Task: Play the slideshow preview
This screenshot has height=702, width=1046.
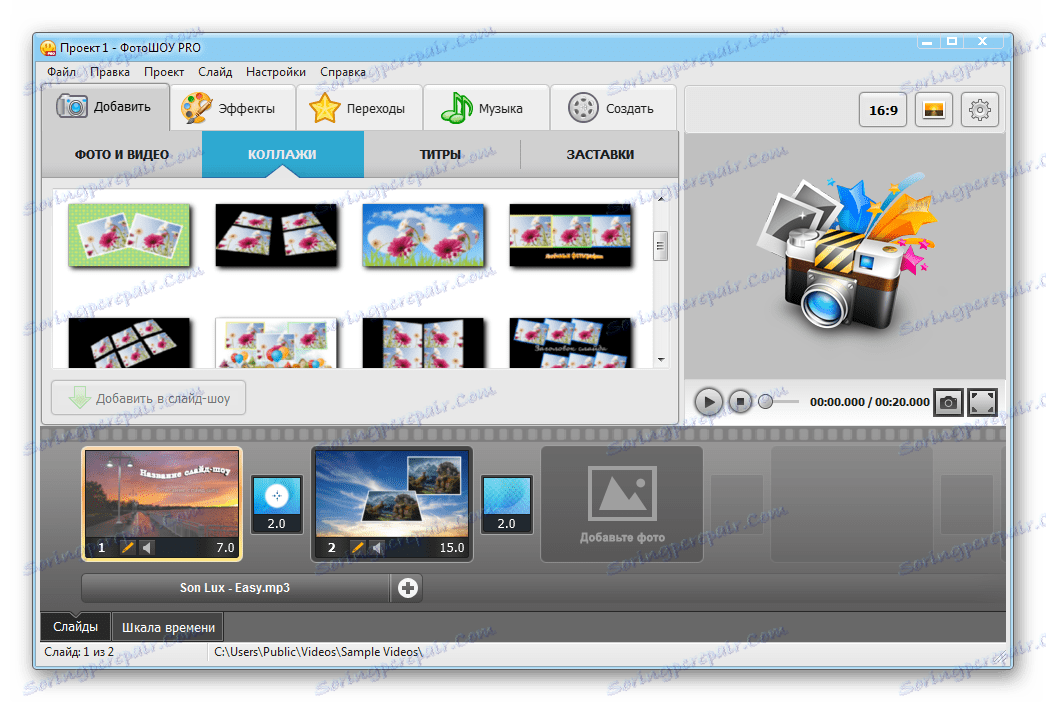Action: (x=708, y=402)
